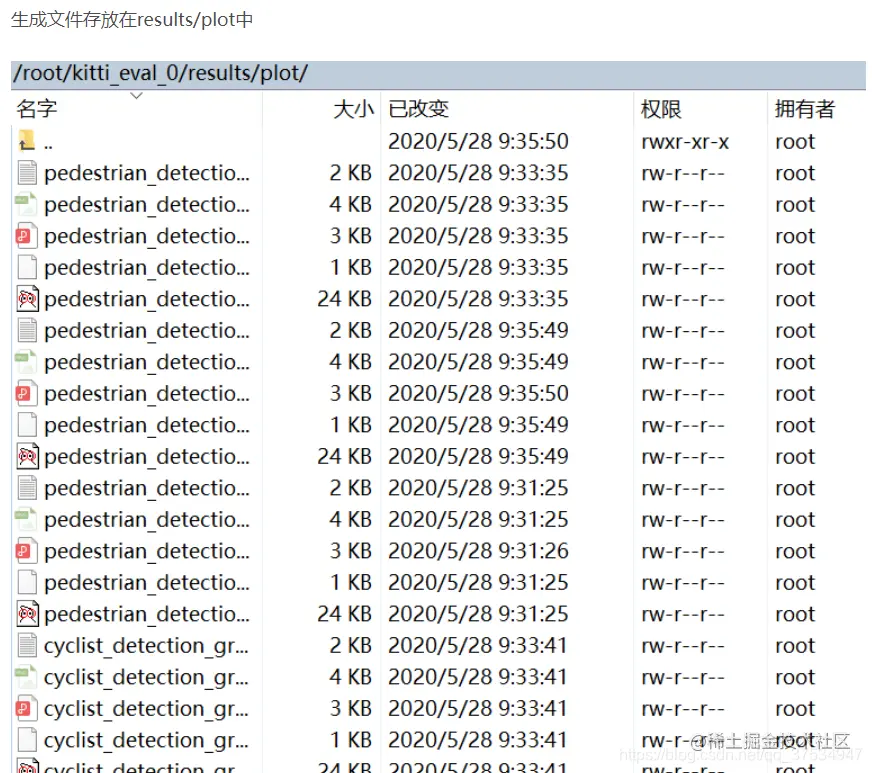Sort files by the 拥有者 column header
This screenshot has width=872, height=773.
805,109
